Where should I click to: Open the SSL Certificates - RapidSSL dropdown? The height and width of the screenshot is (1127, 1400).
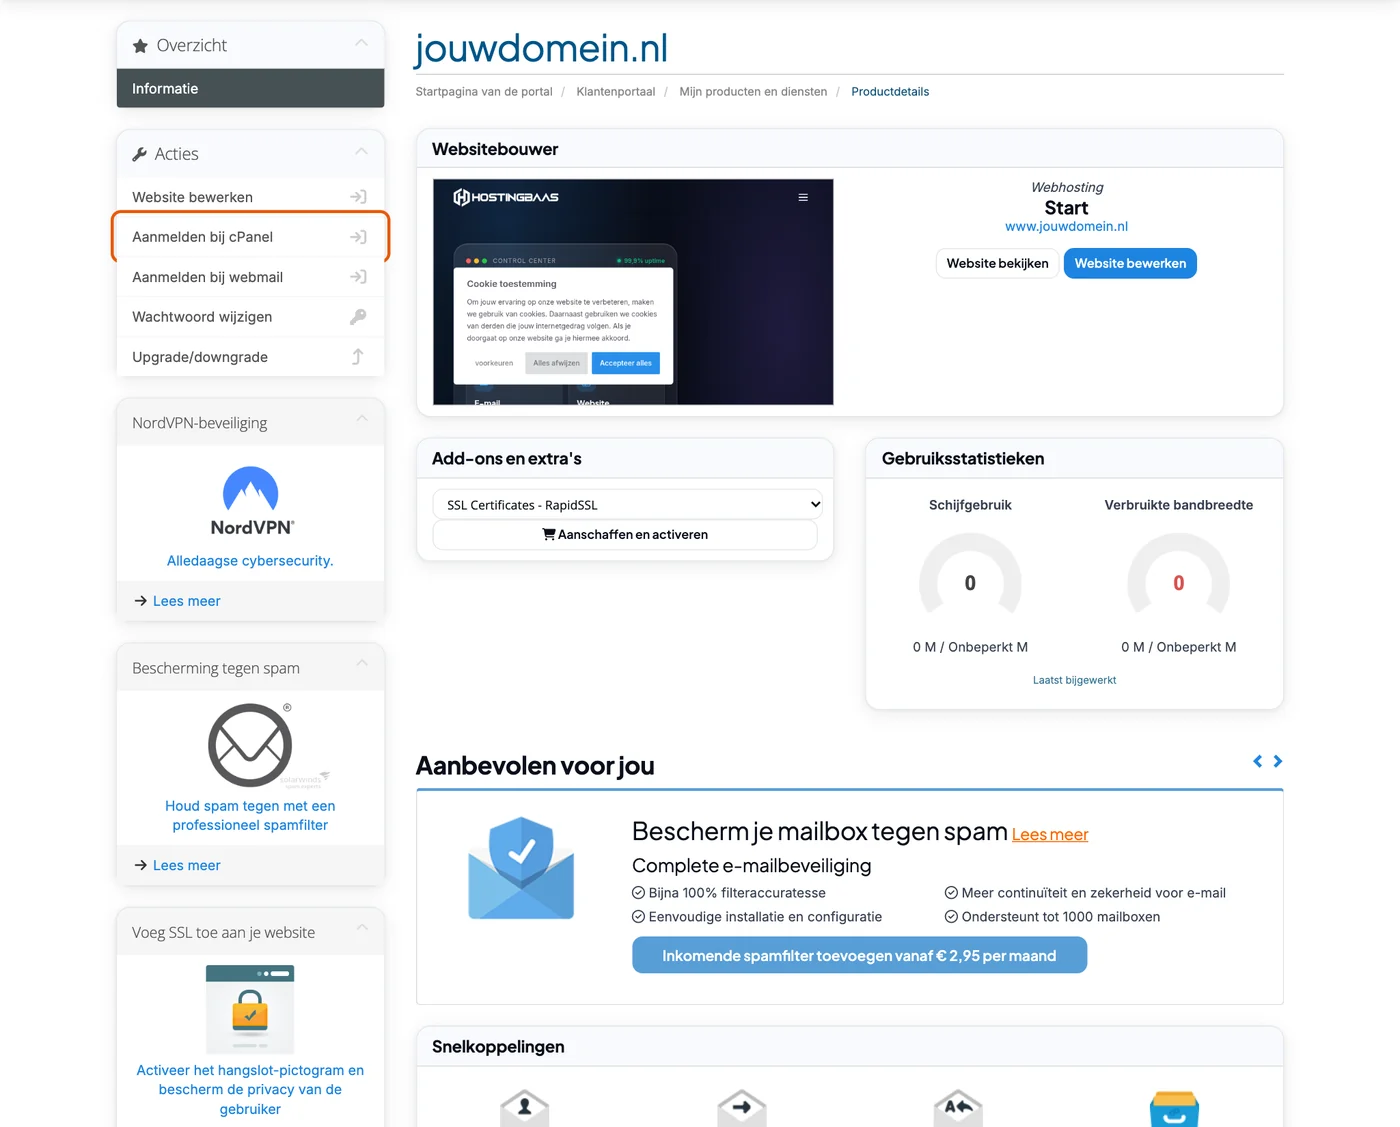(x=629, y=505)
